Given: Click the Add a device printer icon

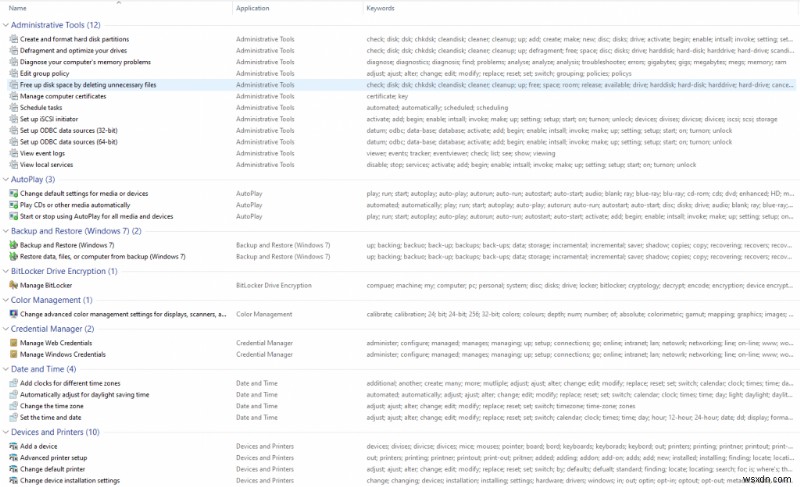Looking at the screenshot, I should coord(14,446).
